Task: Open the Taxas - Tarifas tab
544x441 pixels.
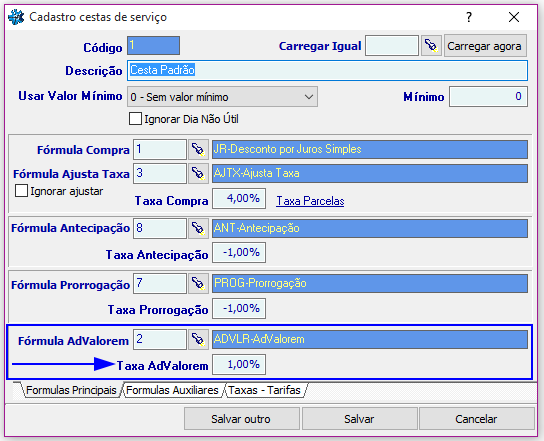Action: (264, 390)
